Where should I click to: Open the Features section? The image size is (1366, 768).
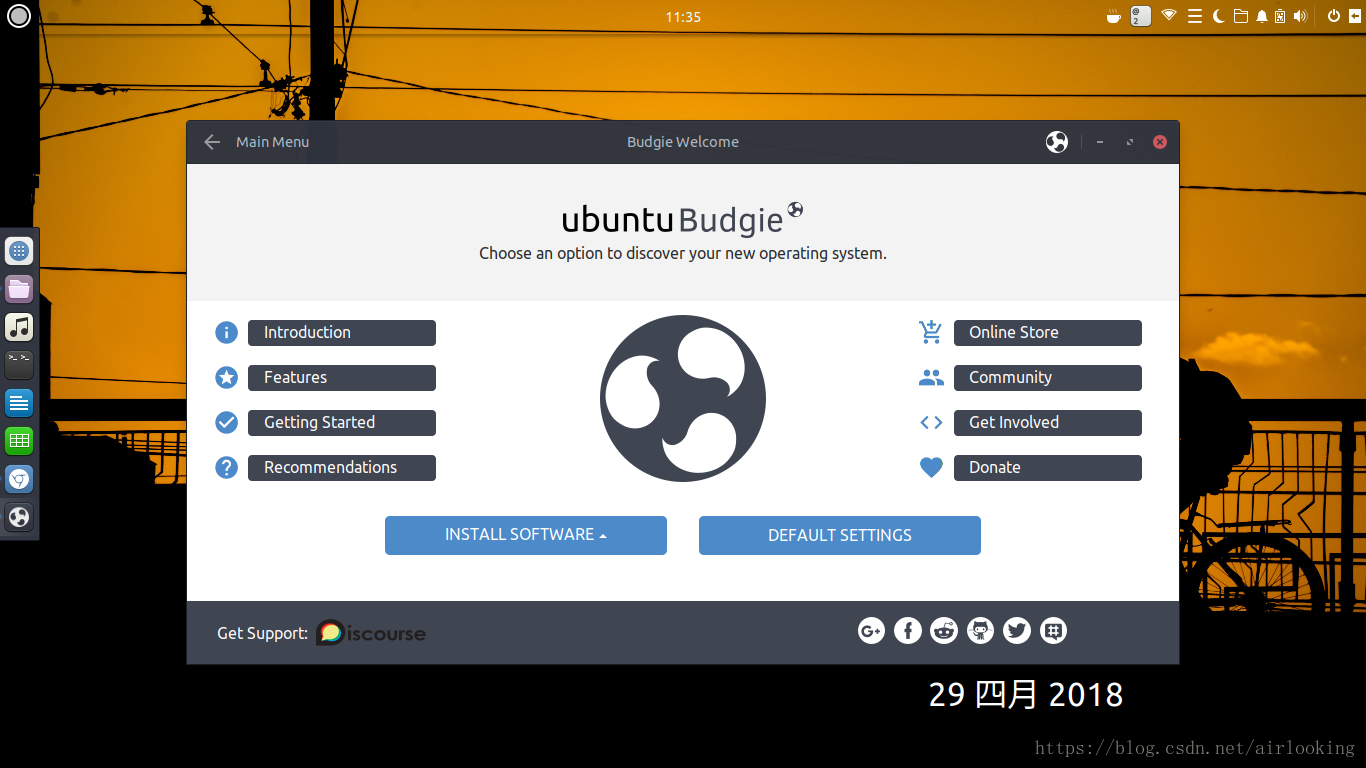click(342, 378)
